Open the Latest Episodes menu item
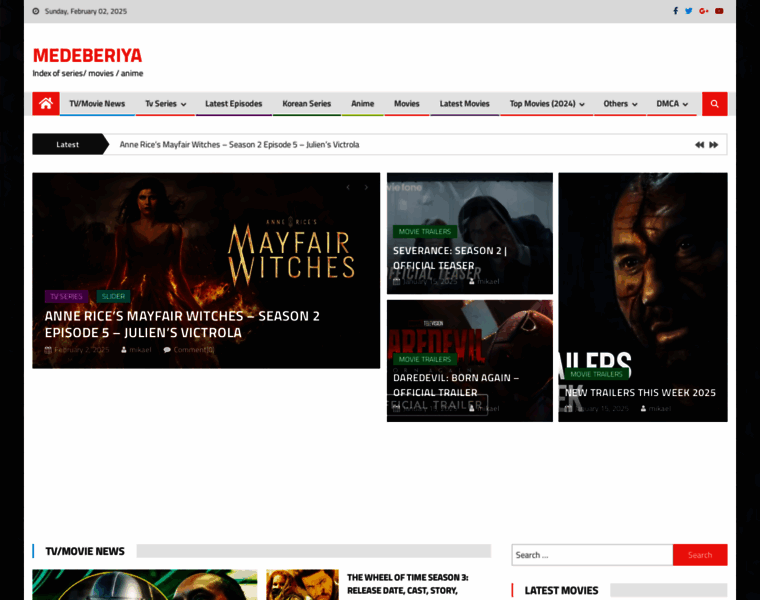Image resolution: width=760 pixels, height=600 pixels. coord(234,104)
